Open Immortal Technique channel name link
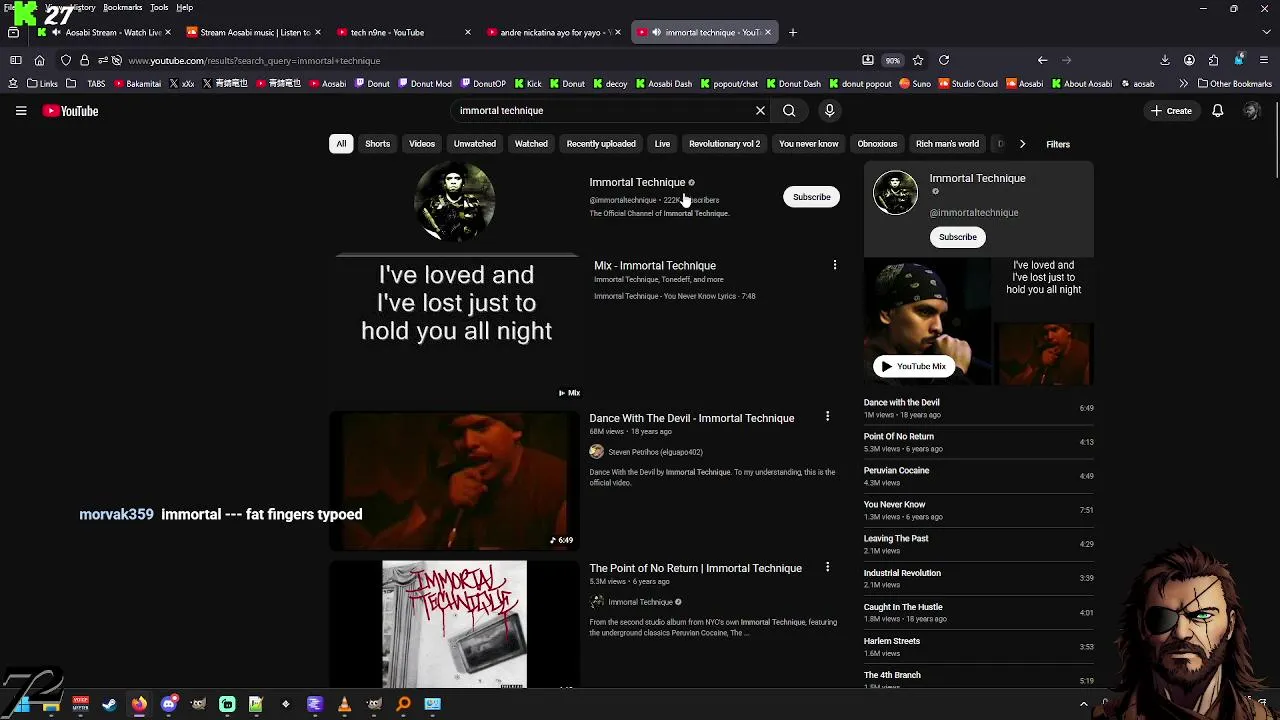1280x720 pixels. (x=637, y=182)
